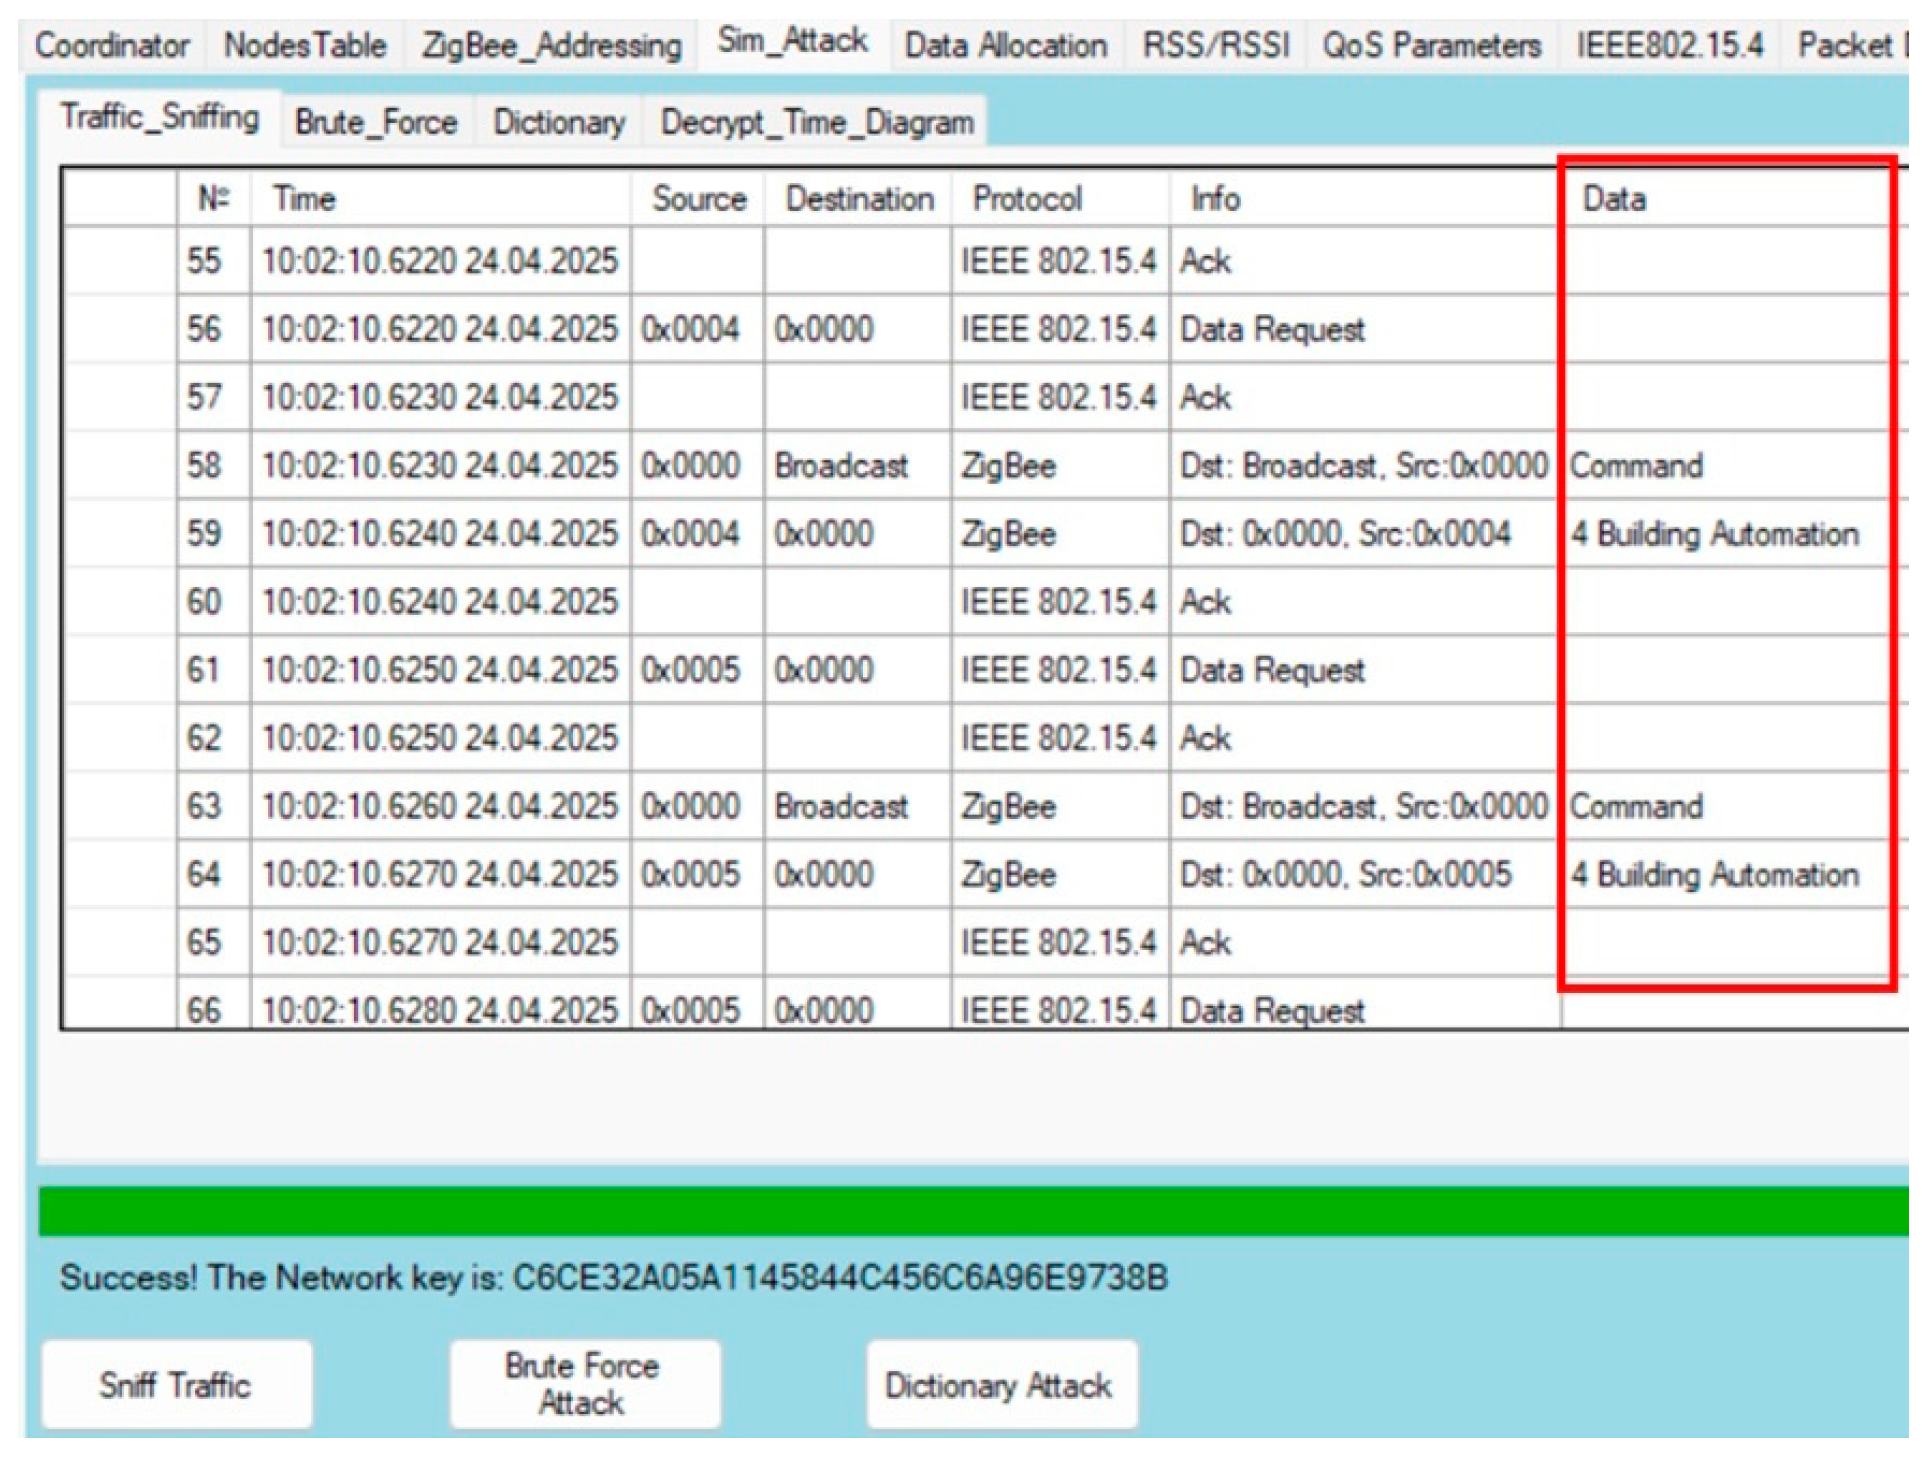This screenshot has height=1459, width=1922.
Task: Start the Brute Force Attack
Action: 584,1386
